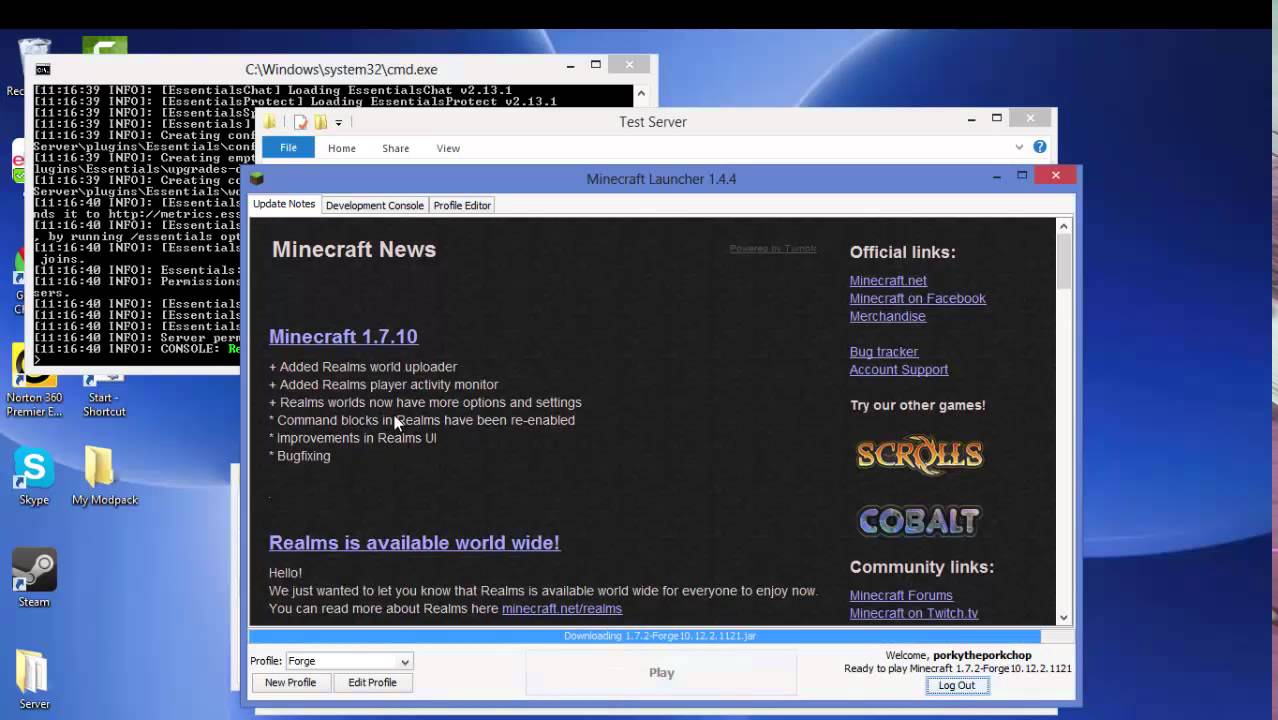Open Minecraft on Twitch.tv link
Viewport: 1278px width, 720px height.
pos(914,613)
